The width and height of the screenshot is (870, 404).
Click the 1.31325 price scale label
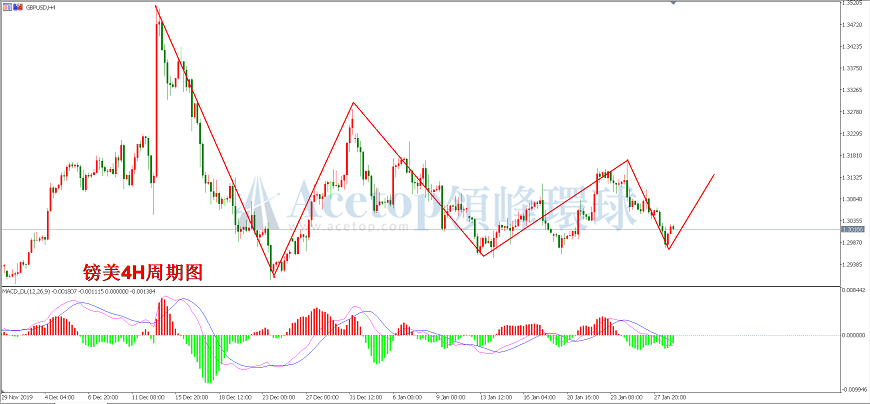pos(854,177)
